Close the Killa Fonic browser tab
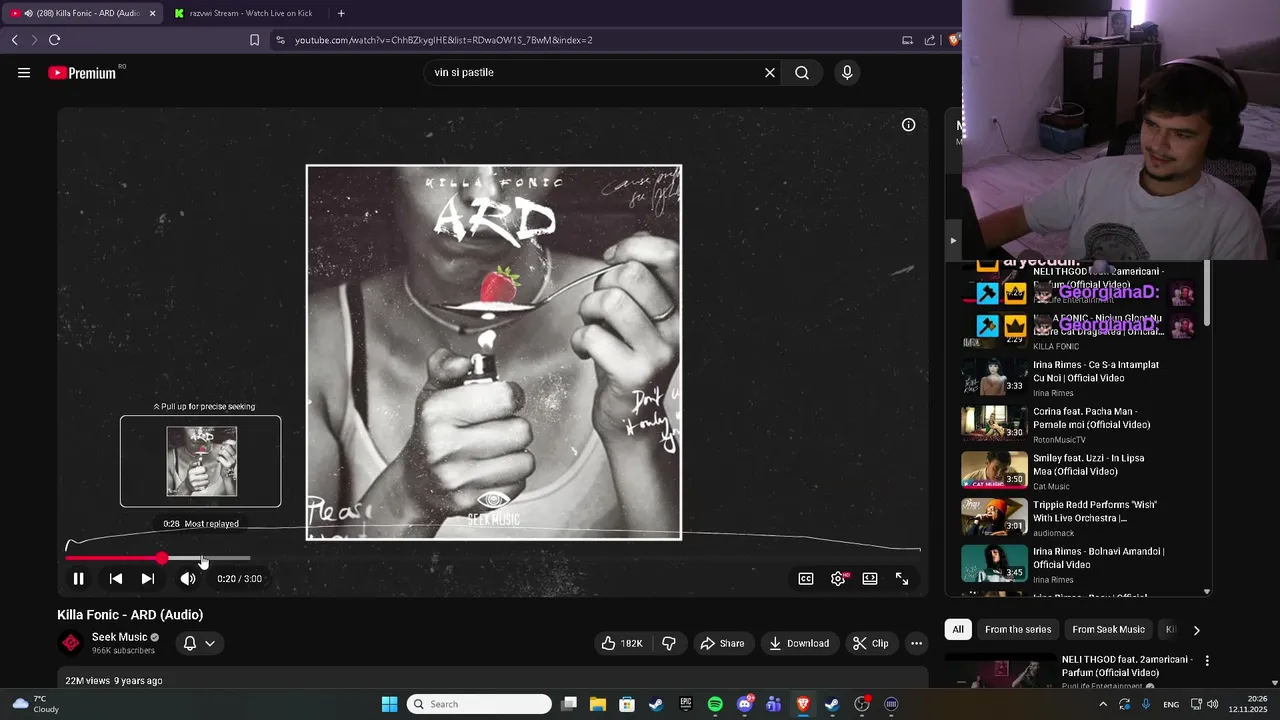 click(153, 13)
